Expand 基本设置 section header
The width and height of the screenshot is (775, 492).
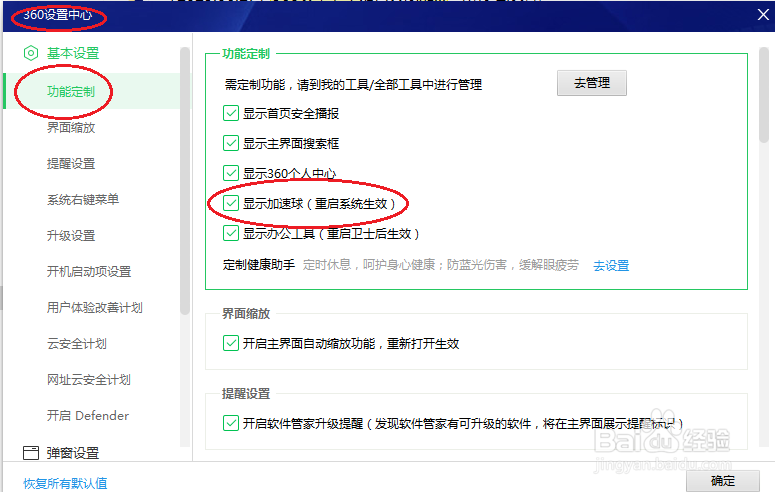73,53
